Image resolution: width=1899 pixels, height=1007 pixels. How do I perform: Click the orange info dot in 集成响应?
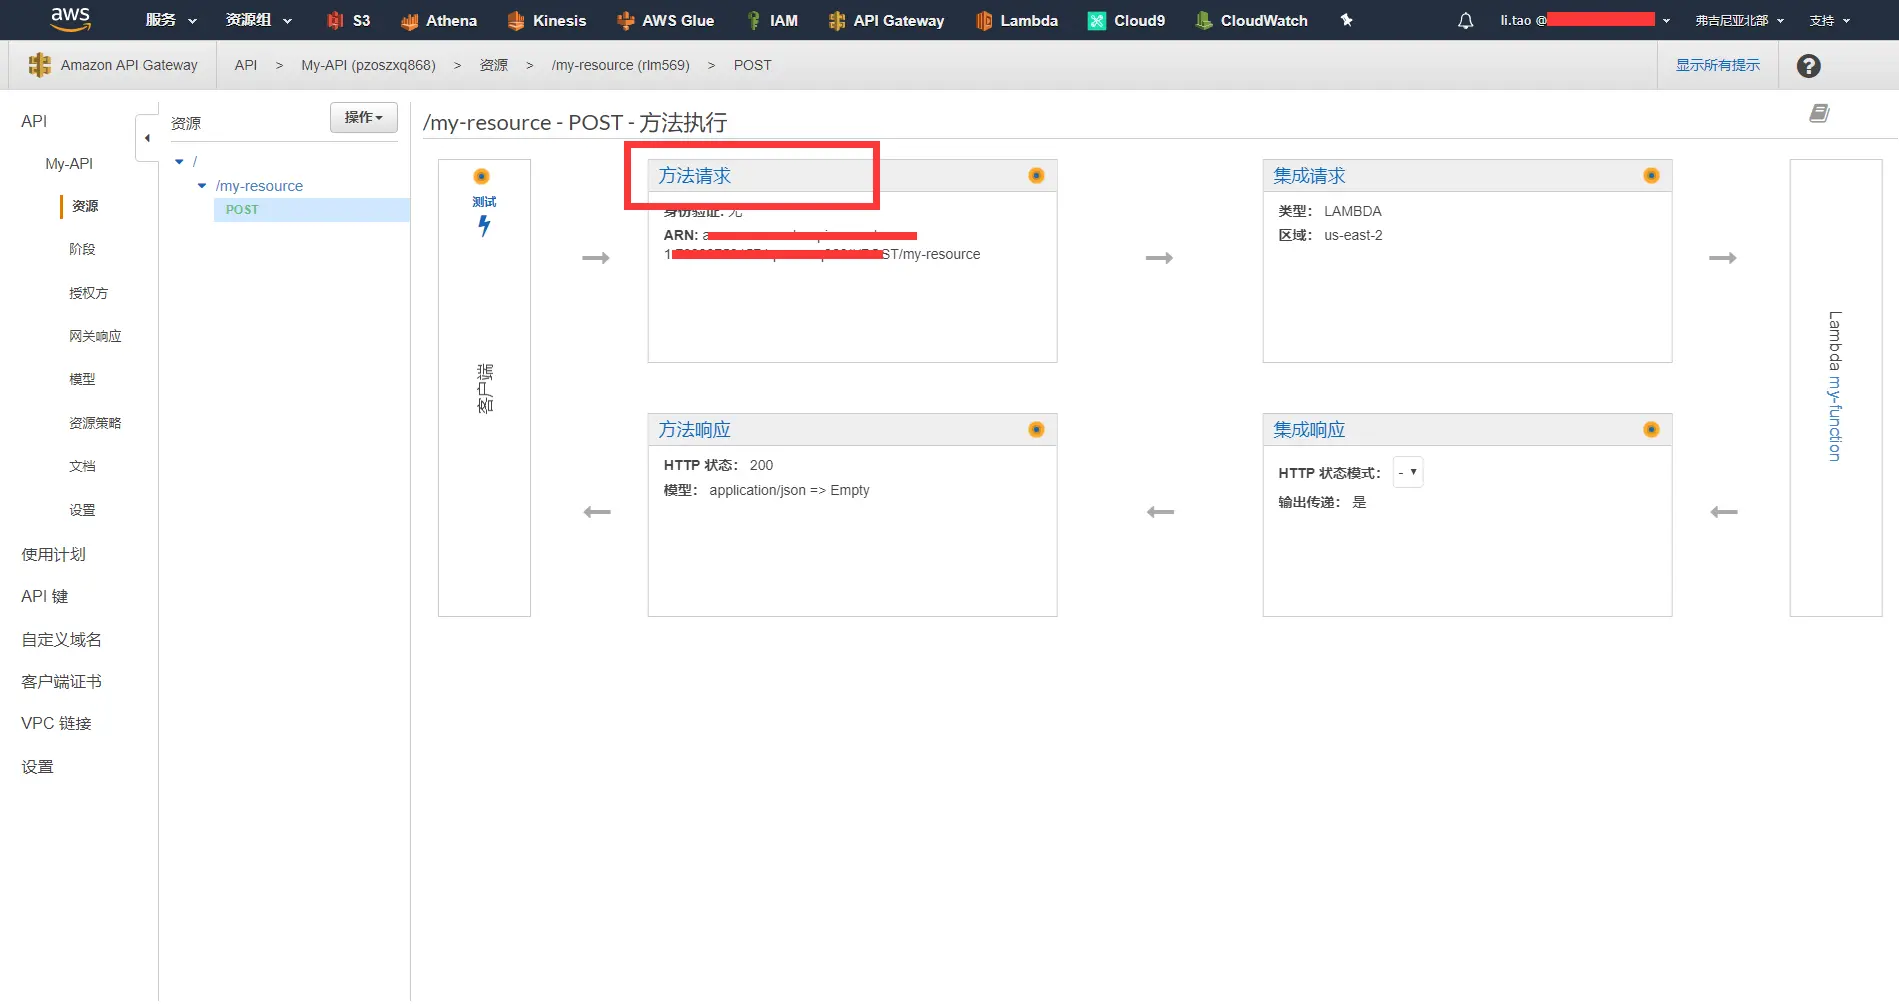coord(1651,430)
